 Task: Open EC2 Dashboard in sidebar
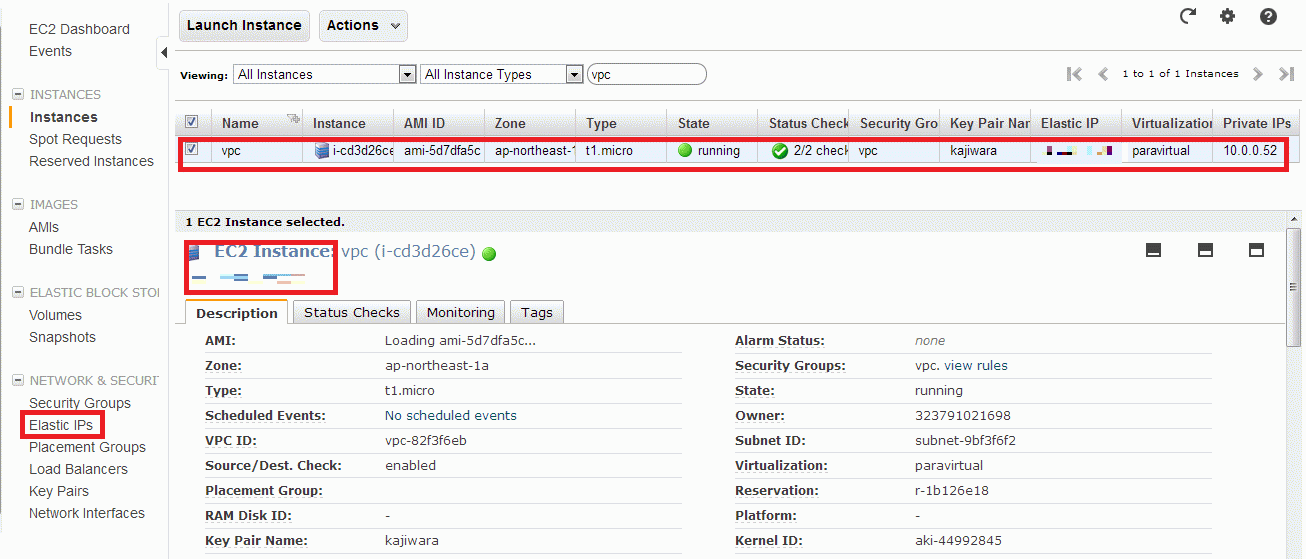coord(79,29)
